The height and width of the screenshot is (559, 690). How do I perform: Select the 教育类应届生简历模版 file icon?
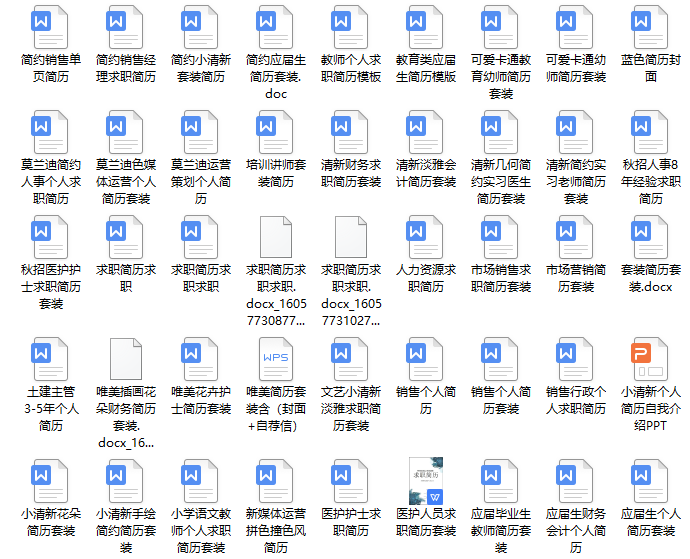(425, 26)
